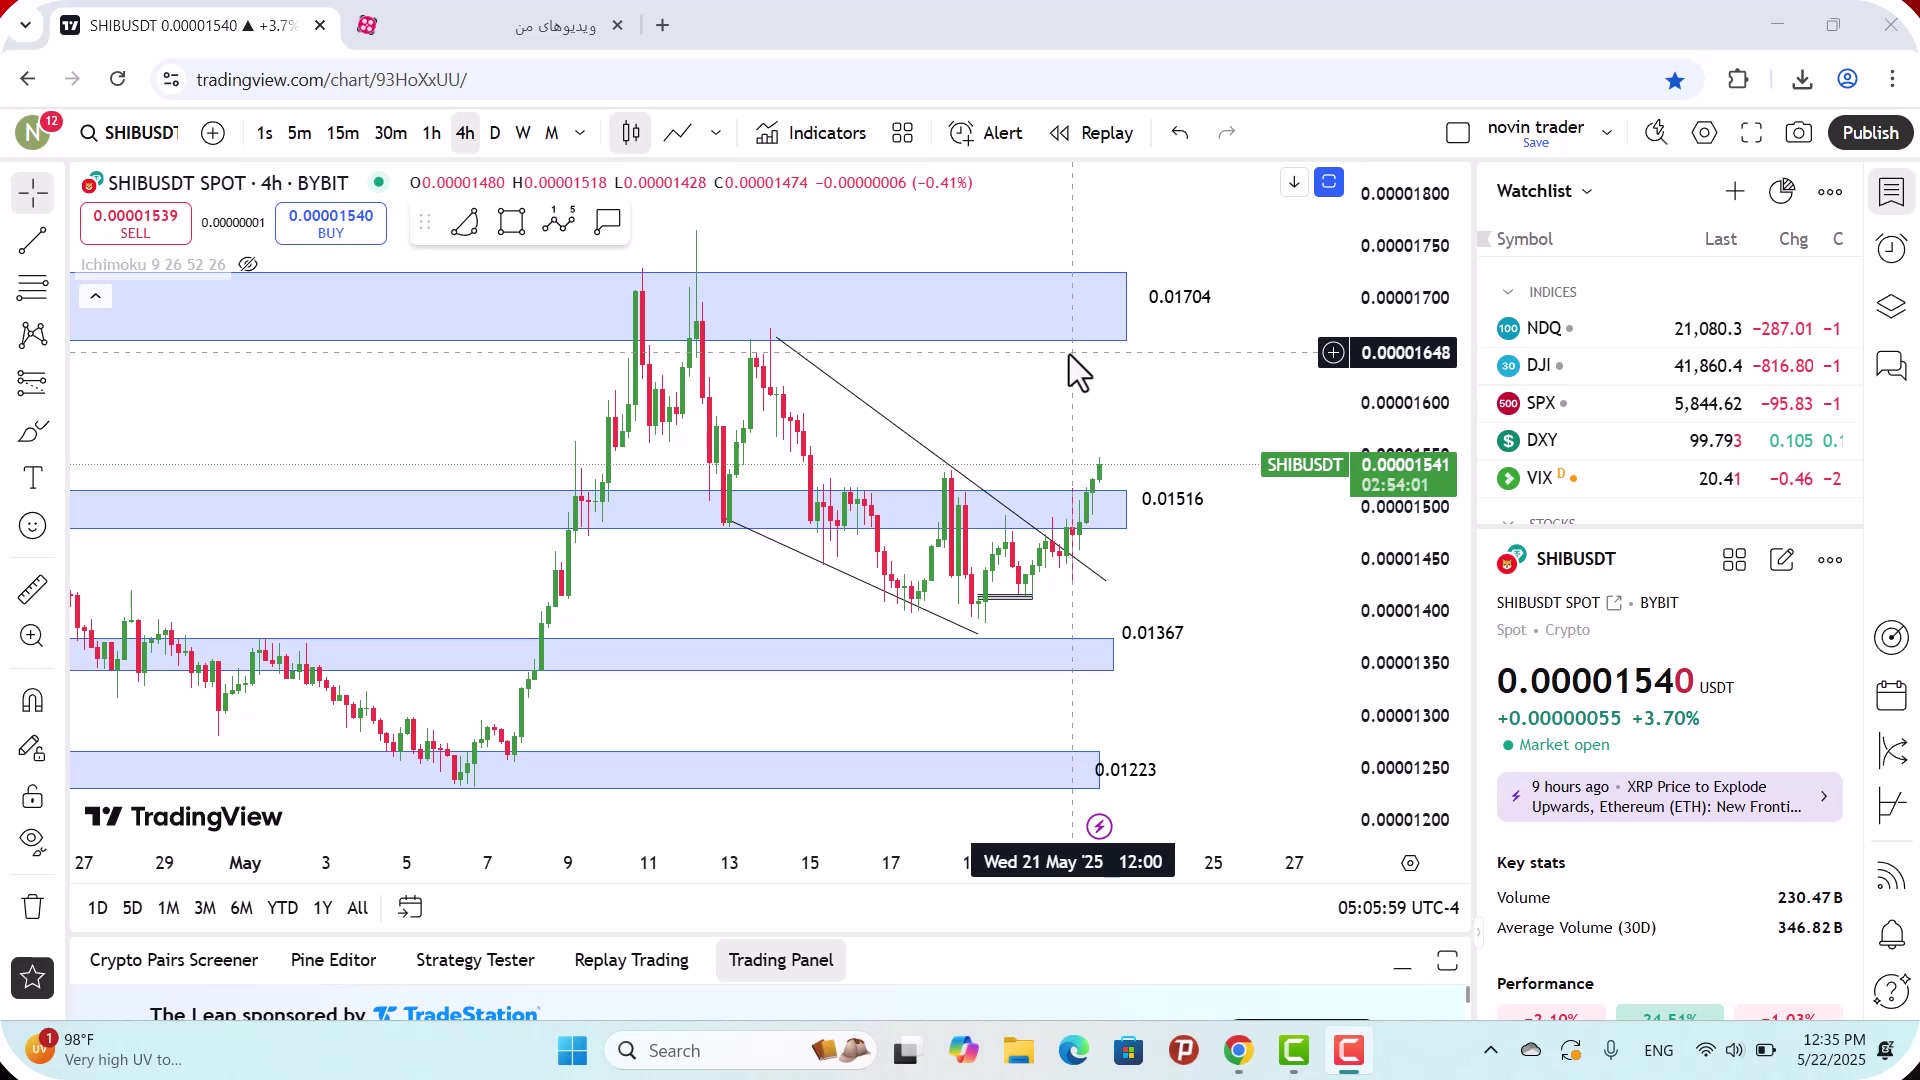Add a symbol to the Watchlist

click(1735, 191)
